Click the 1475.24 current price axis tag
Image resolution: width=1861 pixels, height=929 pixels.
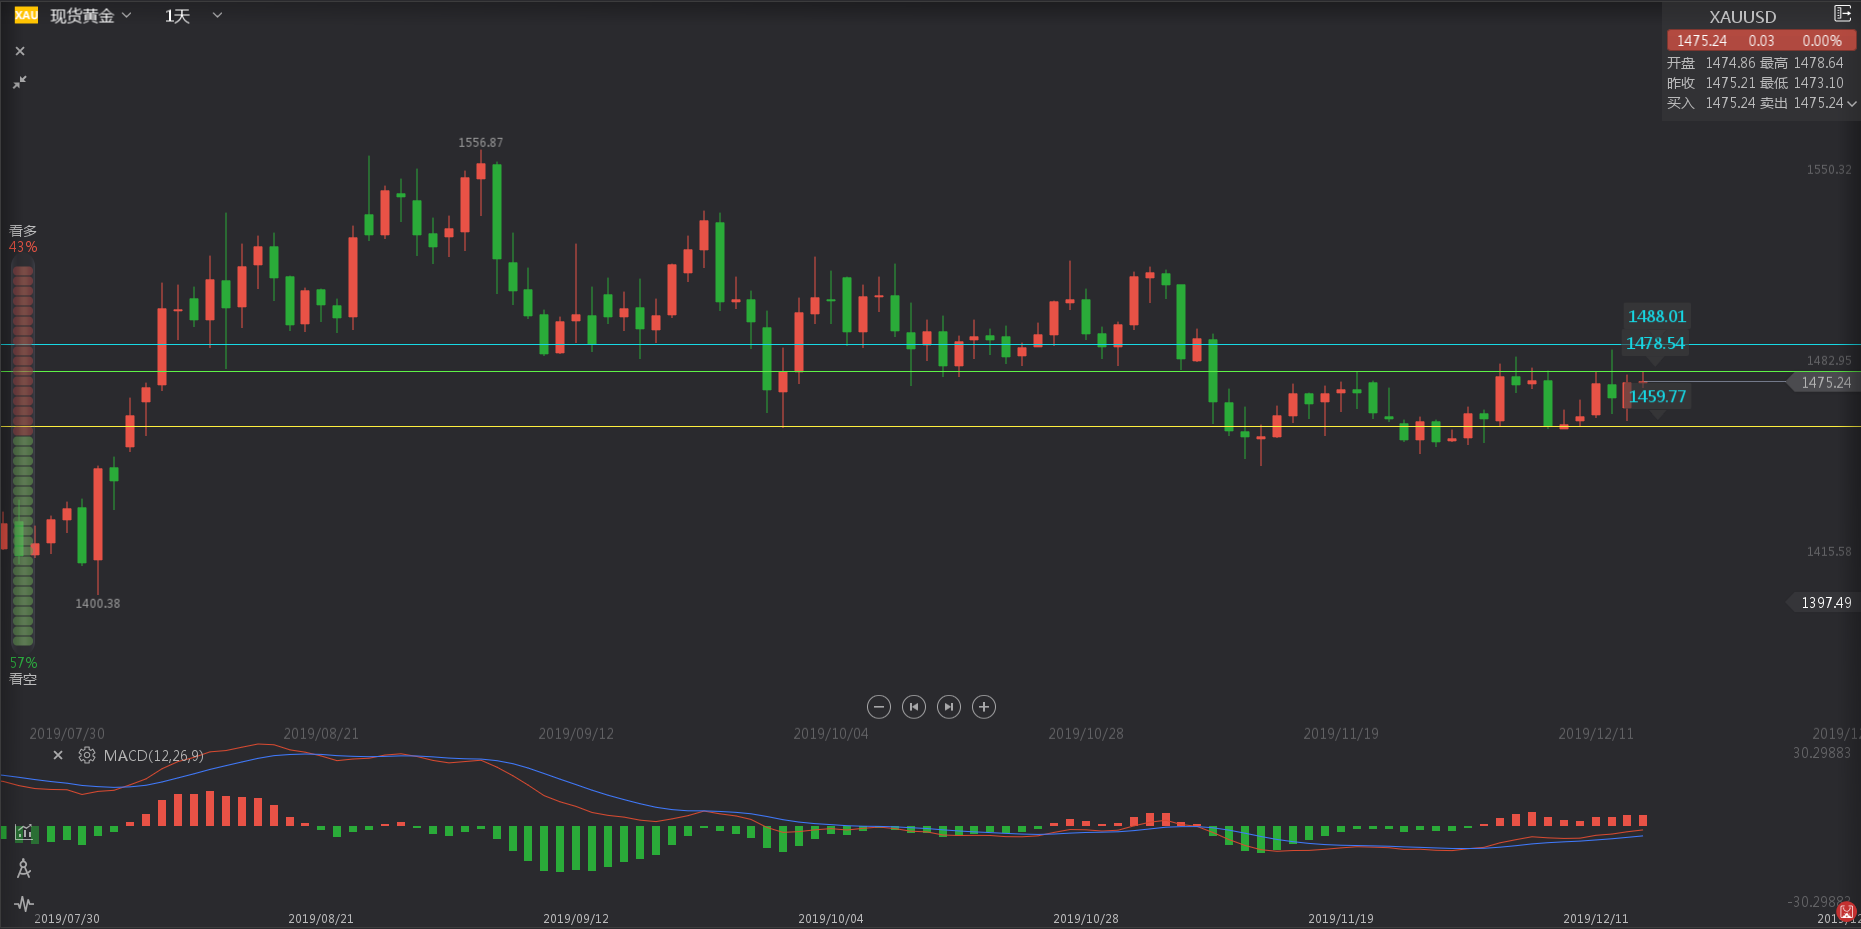(1825, 382)
